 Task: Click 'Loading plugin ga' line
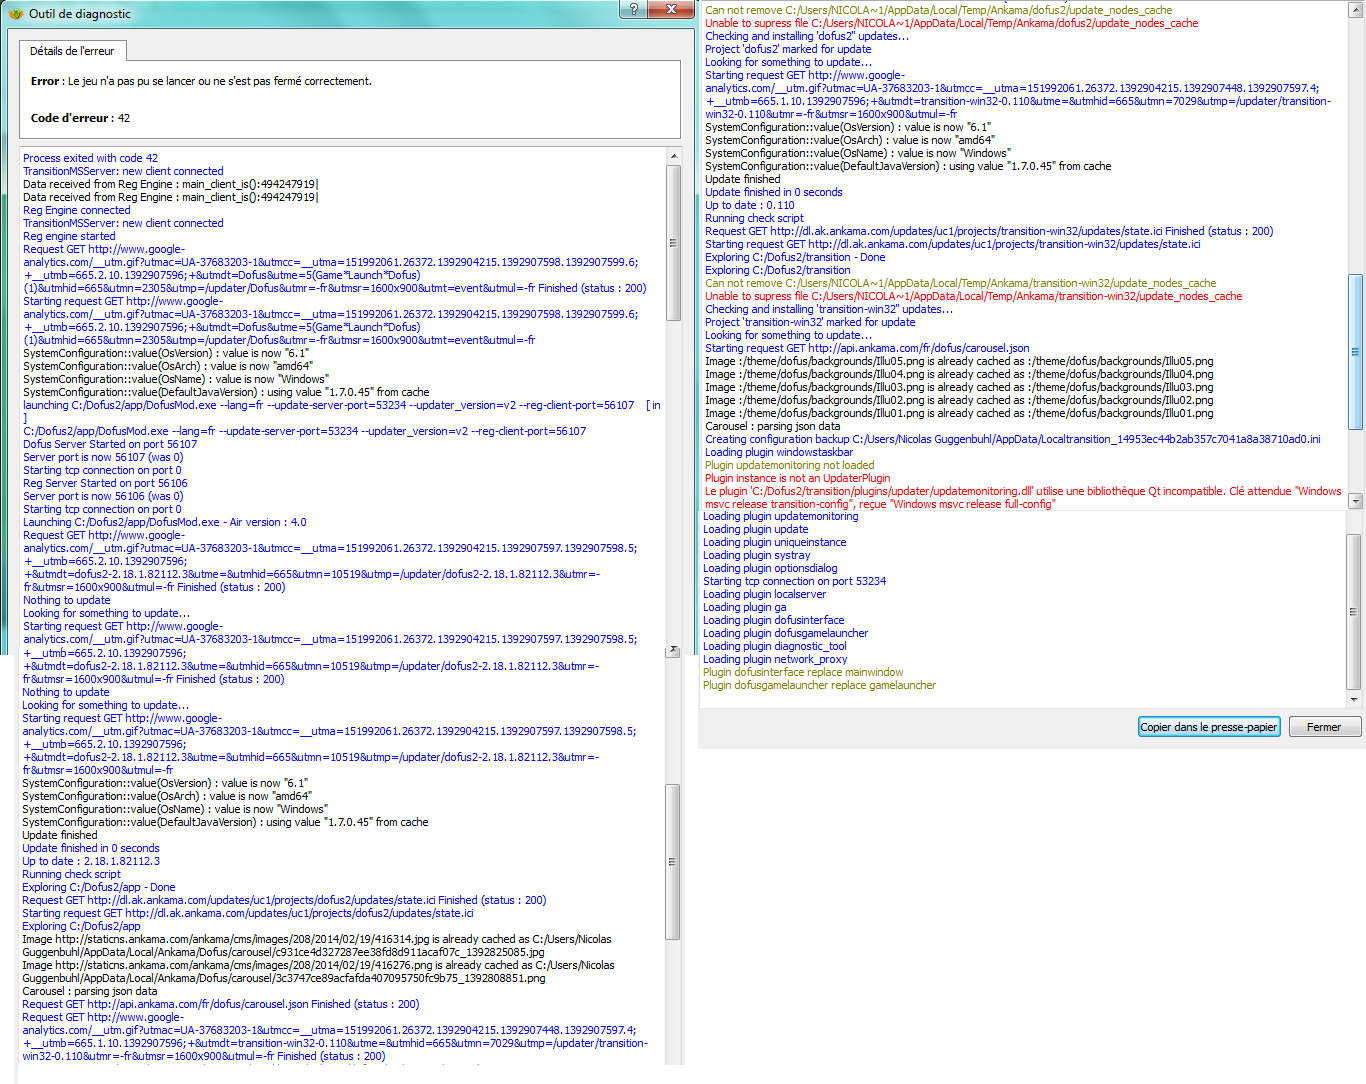coord(745,607)
